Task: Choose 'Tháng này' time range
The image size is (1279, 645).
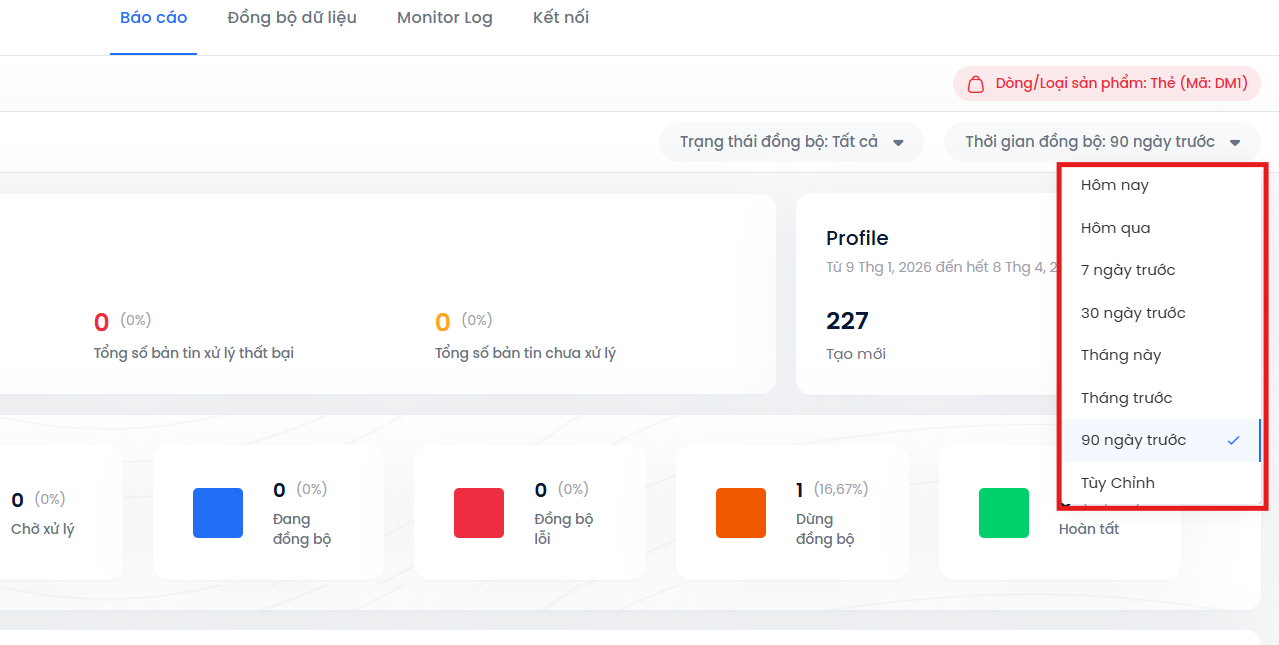Action: click(1121, 355)
